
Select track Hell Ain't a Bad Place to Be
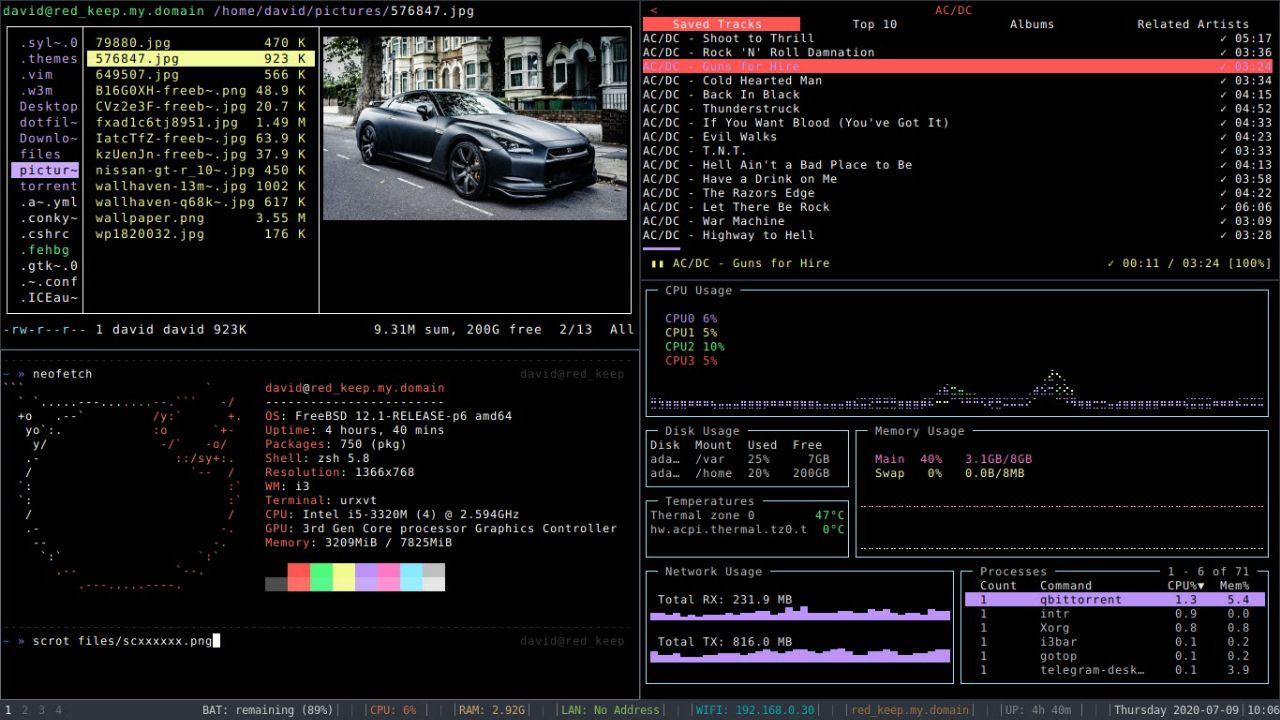click(x=958, y=164)
